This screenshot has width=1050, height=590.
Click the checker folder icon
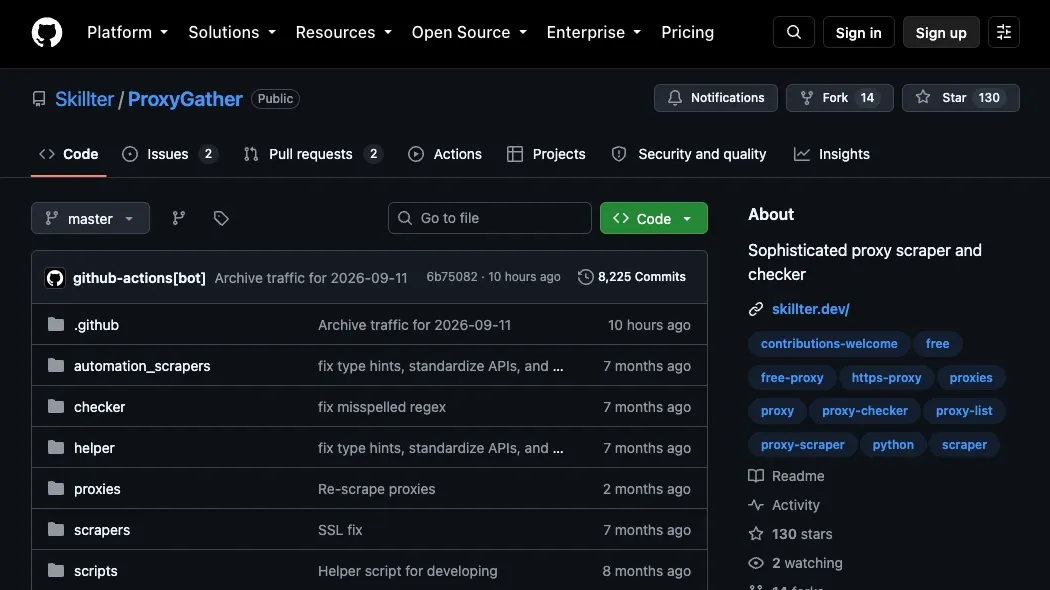[x=56, y=407]
